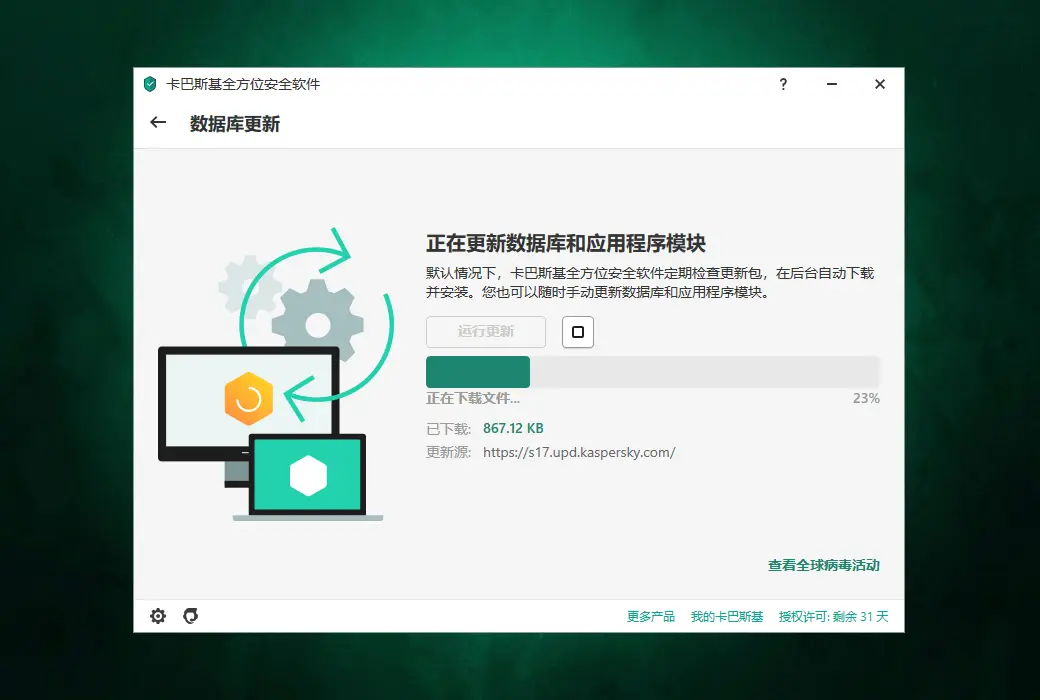Click the 23% progress value
This screenshot has width=1040, height=700.
pos(866,398)
